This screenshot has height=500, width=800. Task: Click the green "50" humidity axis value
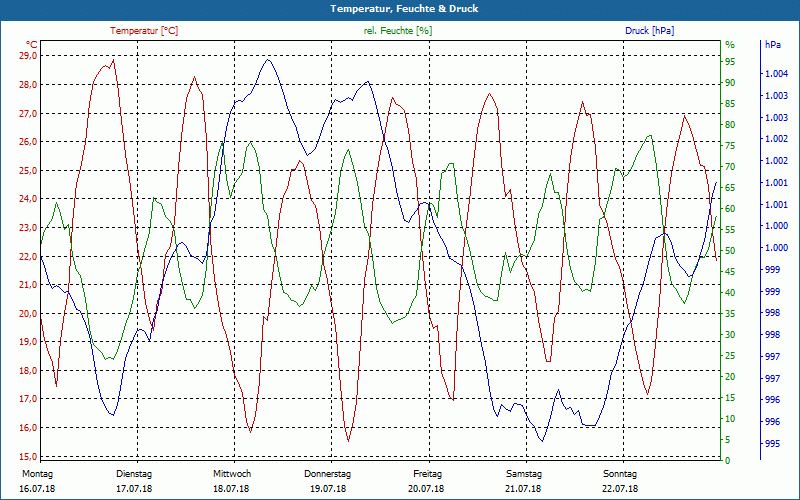(730, 251)
